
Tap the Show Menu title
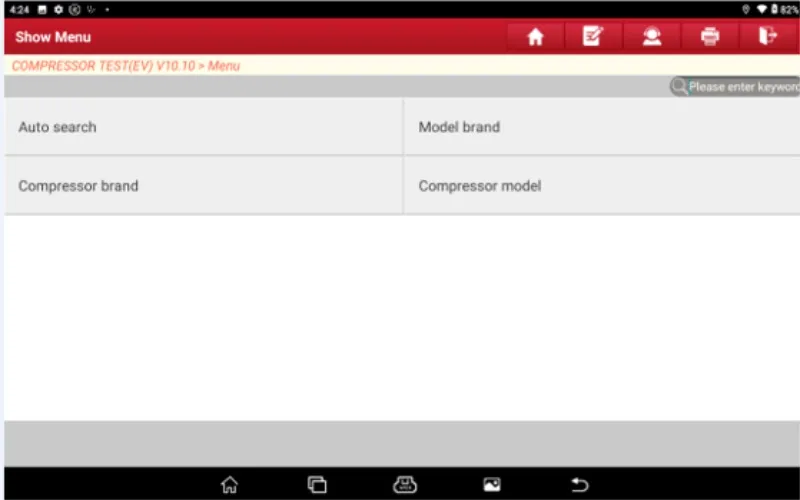tap(53, 37)
